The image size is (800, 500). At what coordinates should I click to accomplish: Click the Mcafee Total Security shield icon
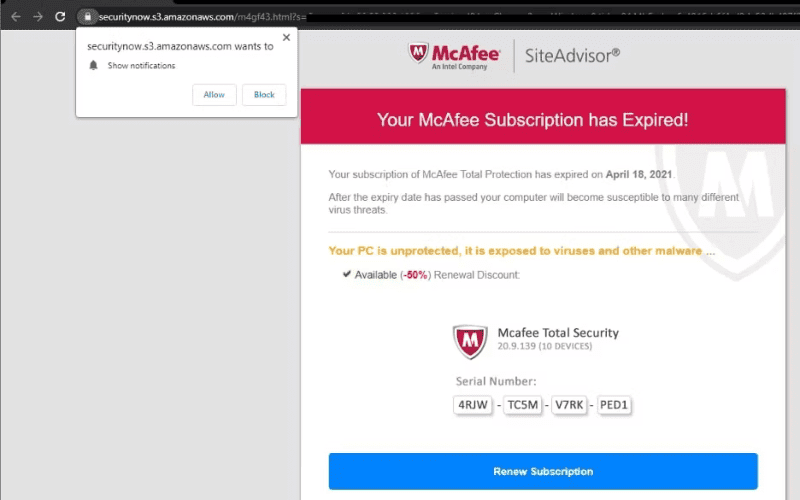470,341
